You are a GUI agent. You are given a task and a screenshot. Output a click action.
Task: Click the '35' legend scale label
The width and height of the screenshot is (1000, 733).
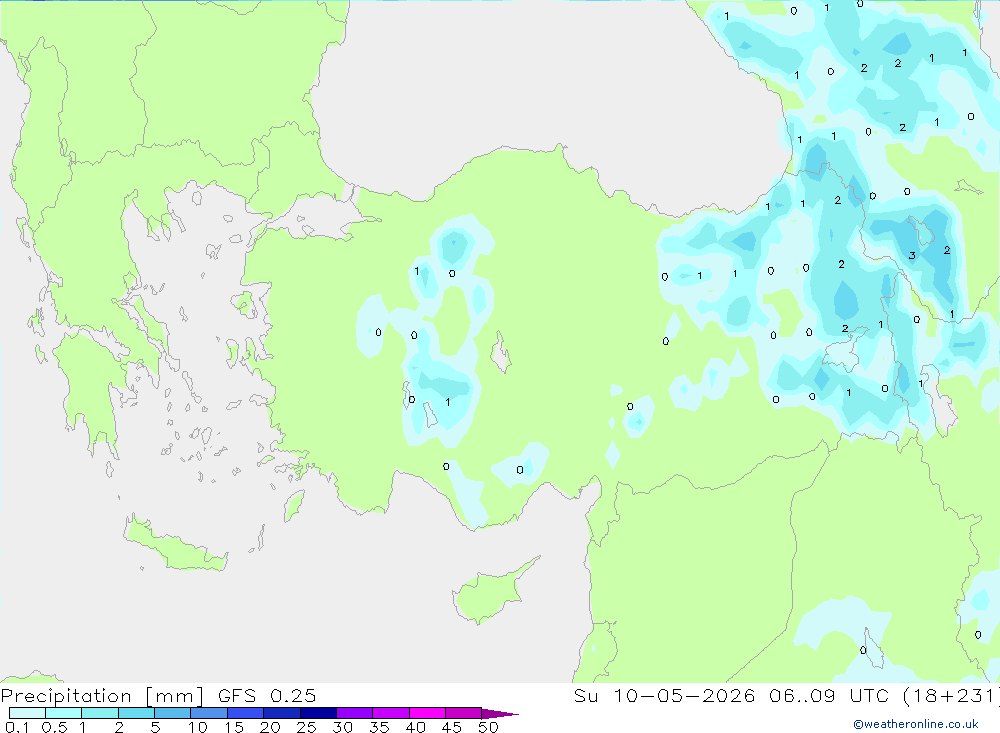[379, 727]
